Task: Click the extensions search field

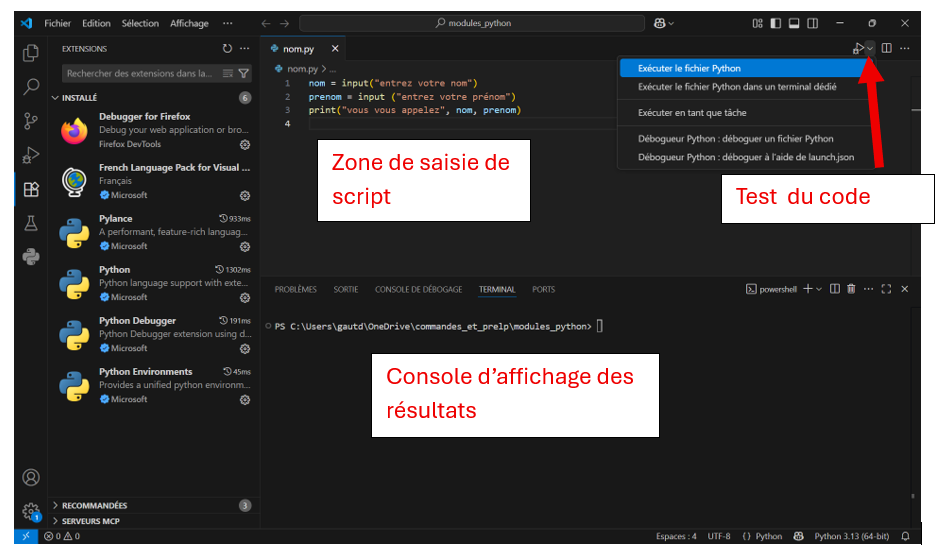Action: (140, 73)
